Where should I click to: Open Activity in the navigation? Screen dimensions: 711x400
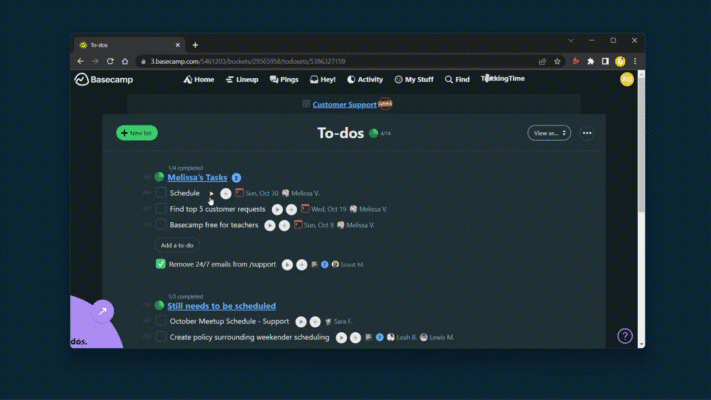click(x=365, y=79)
